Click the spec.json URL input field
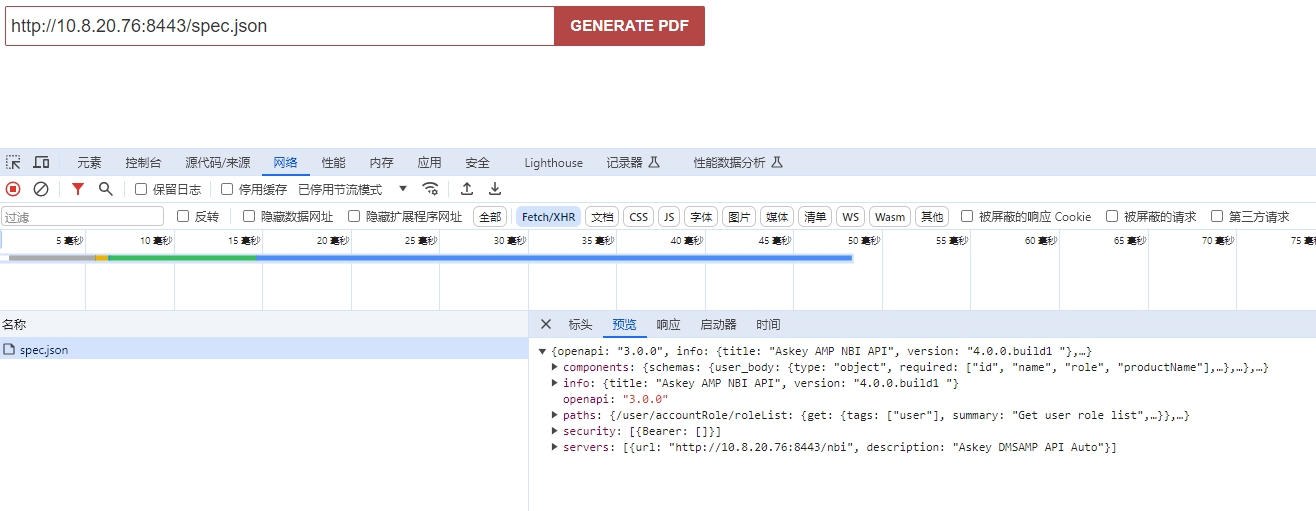This screenshot has height=511, width=1316. click(280, 26)
